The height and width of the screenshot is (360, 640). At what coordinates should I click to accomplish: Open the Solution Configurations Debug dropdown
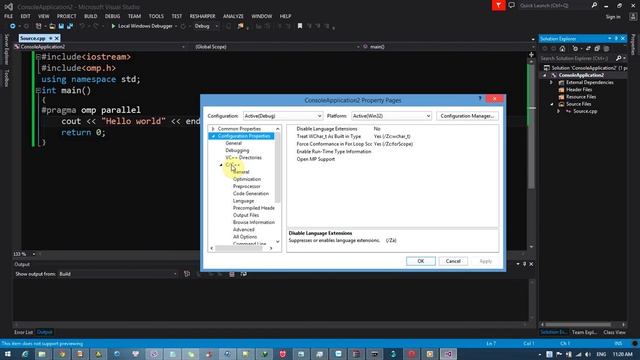206,26
